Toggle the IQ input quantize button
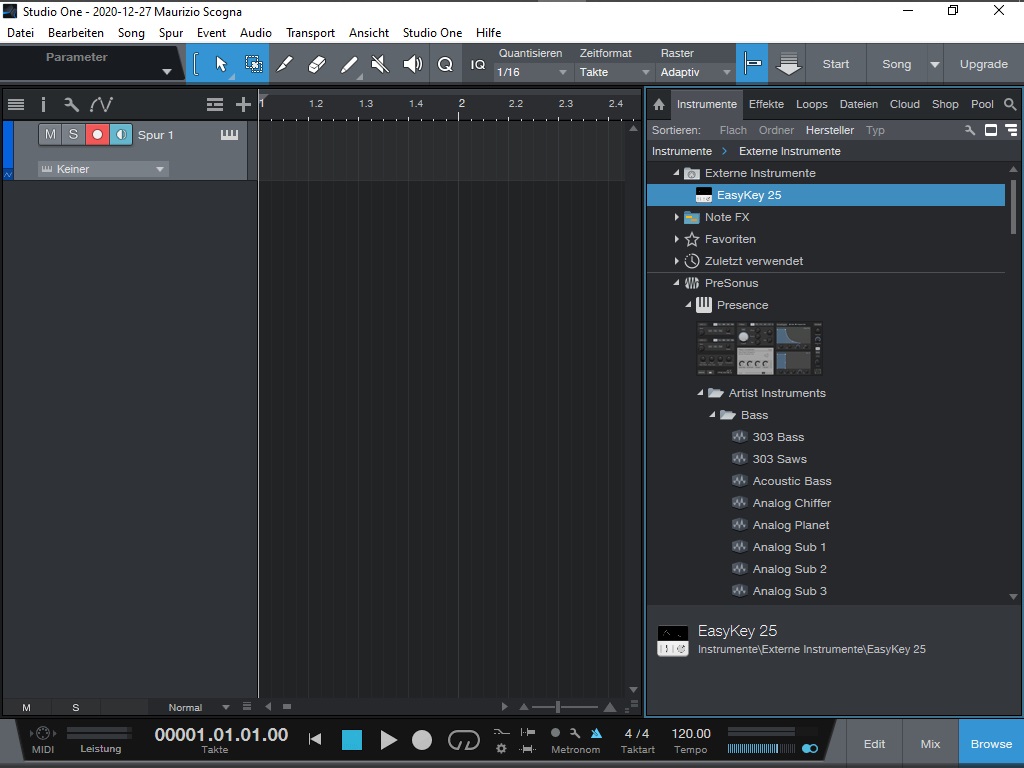1024x768 pixels. 478,64
